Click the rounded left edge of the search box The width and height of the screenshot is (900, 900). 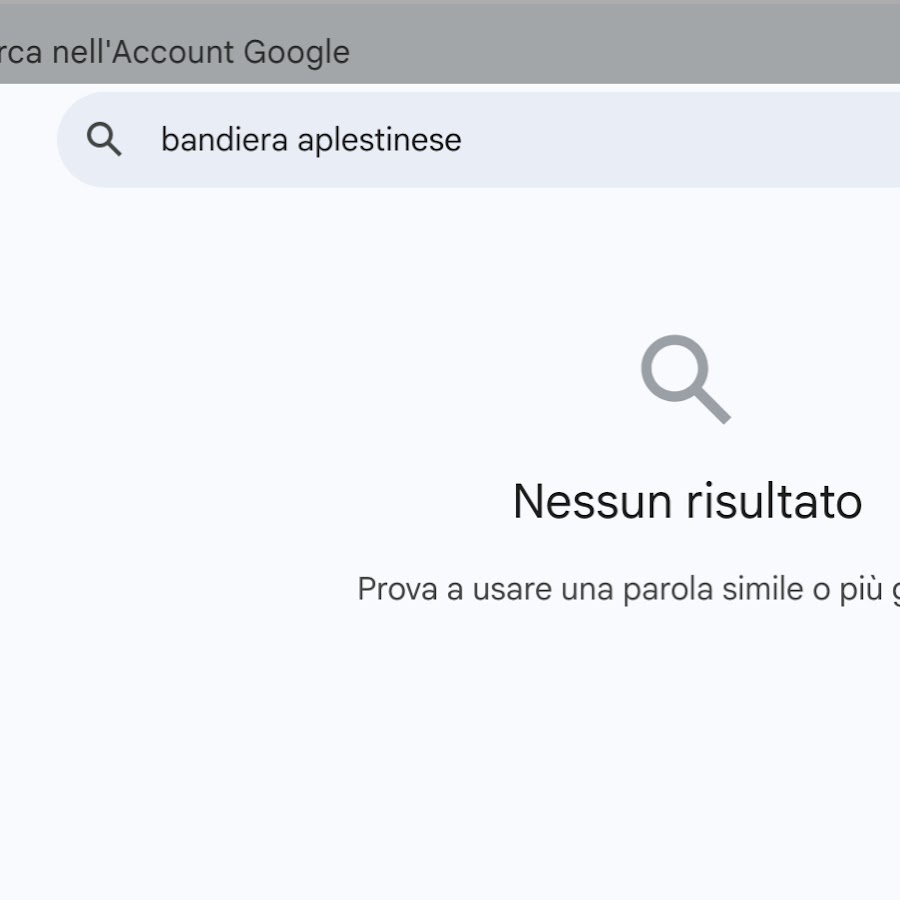pos(72,139)
